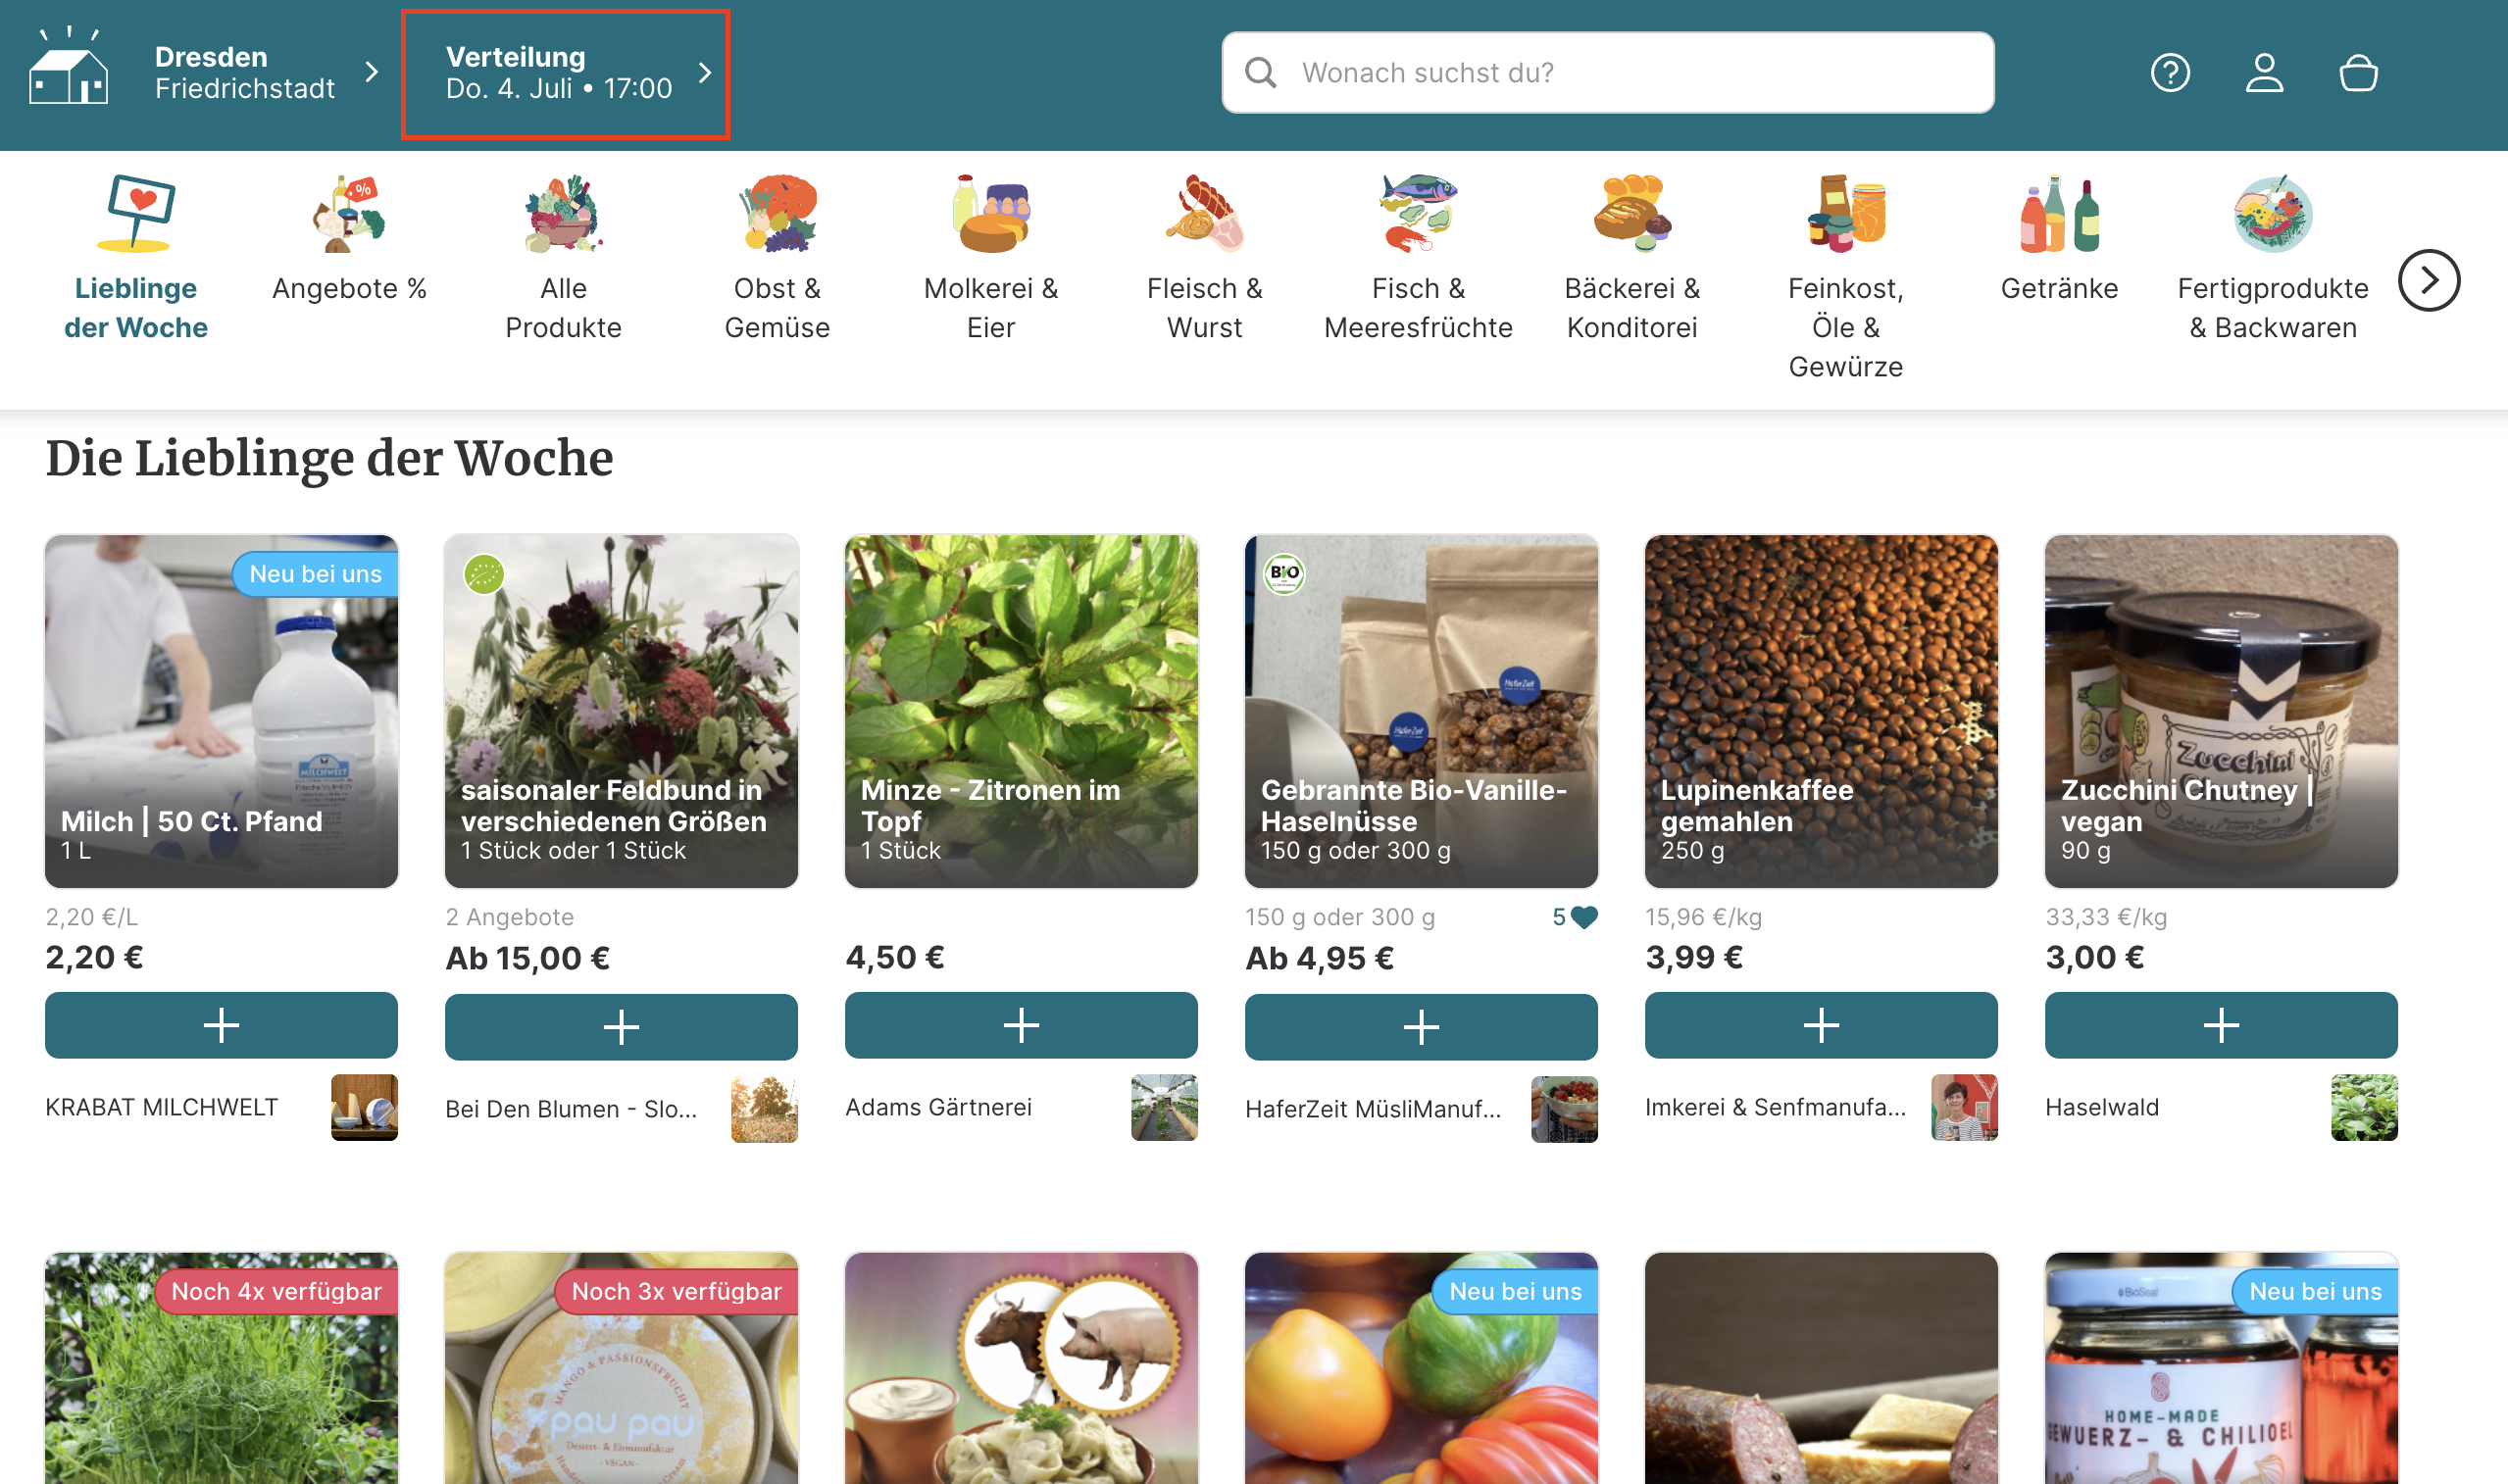Switch to the Alle Produkte tab

[x=563, y=258]
